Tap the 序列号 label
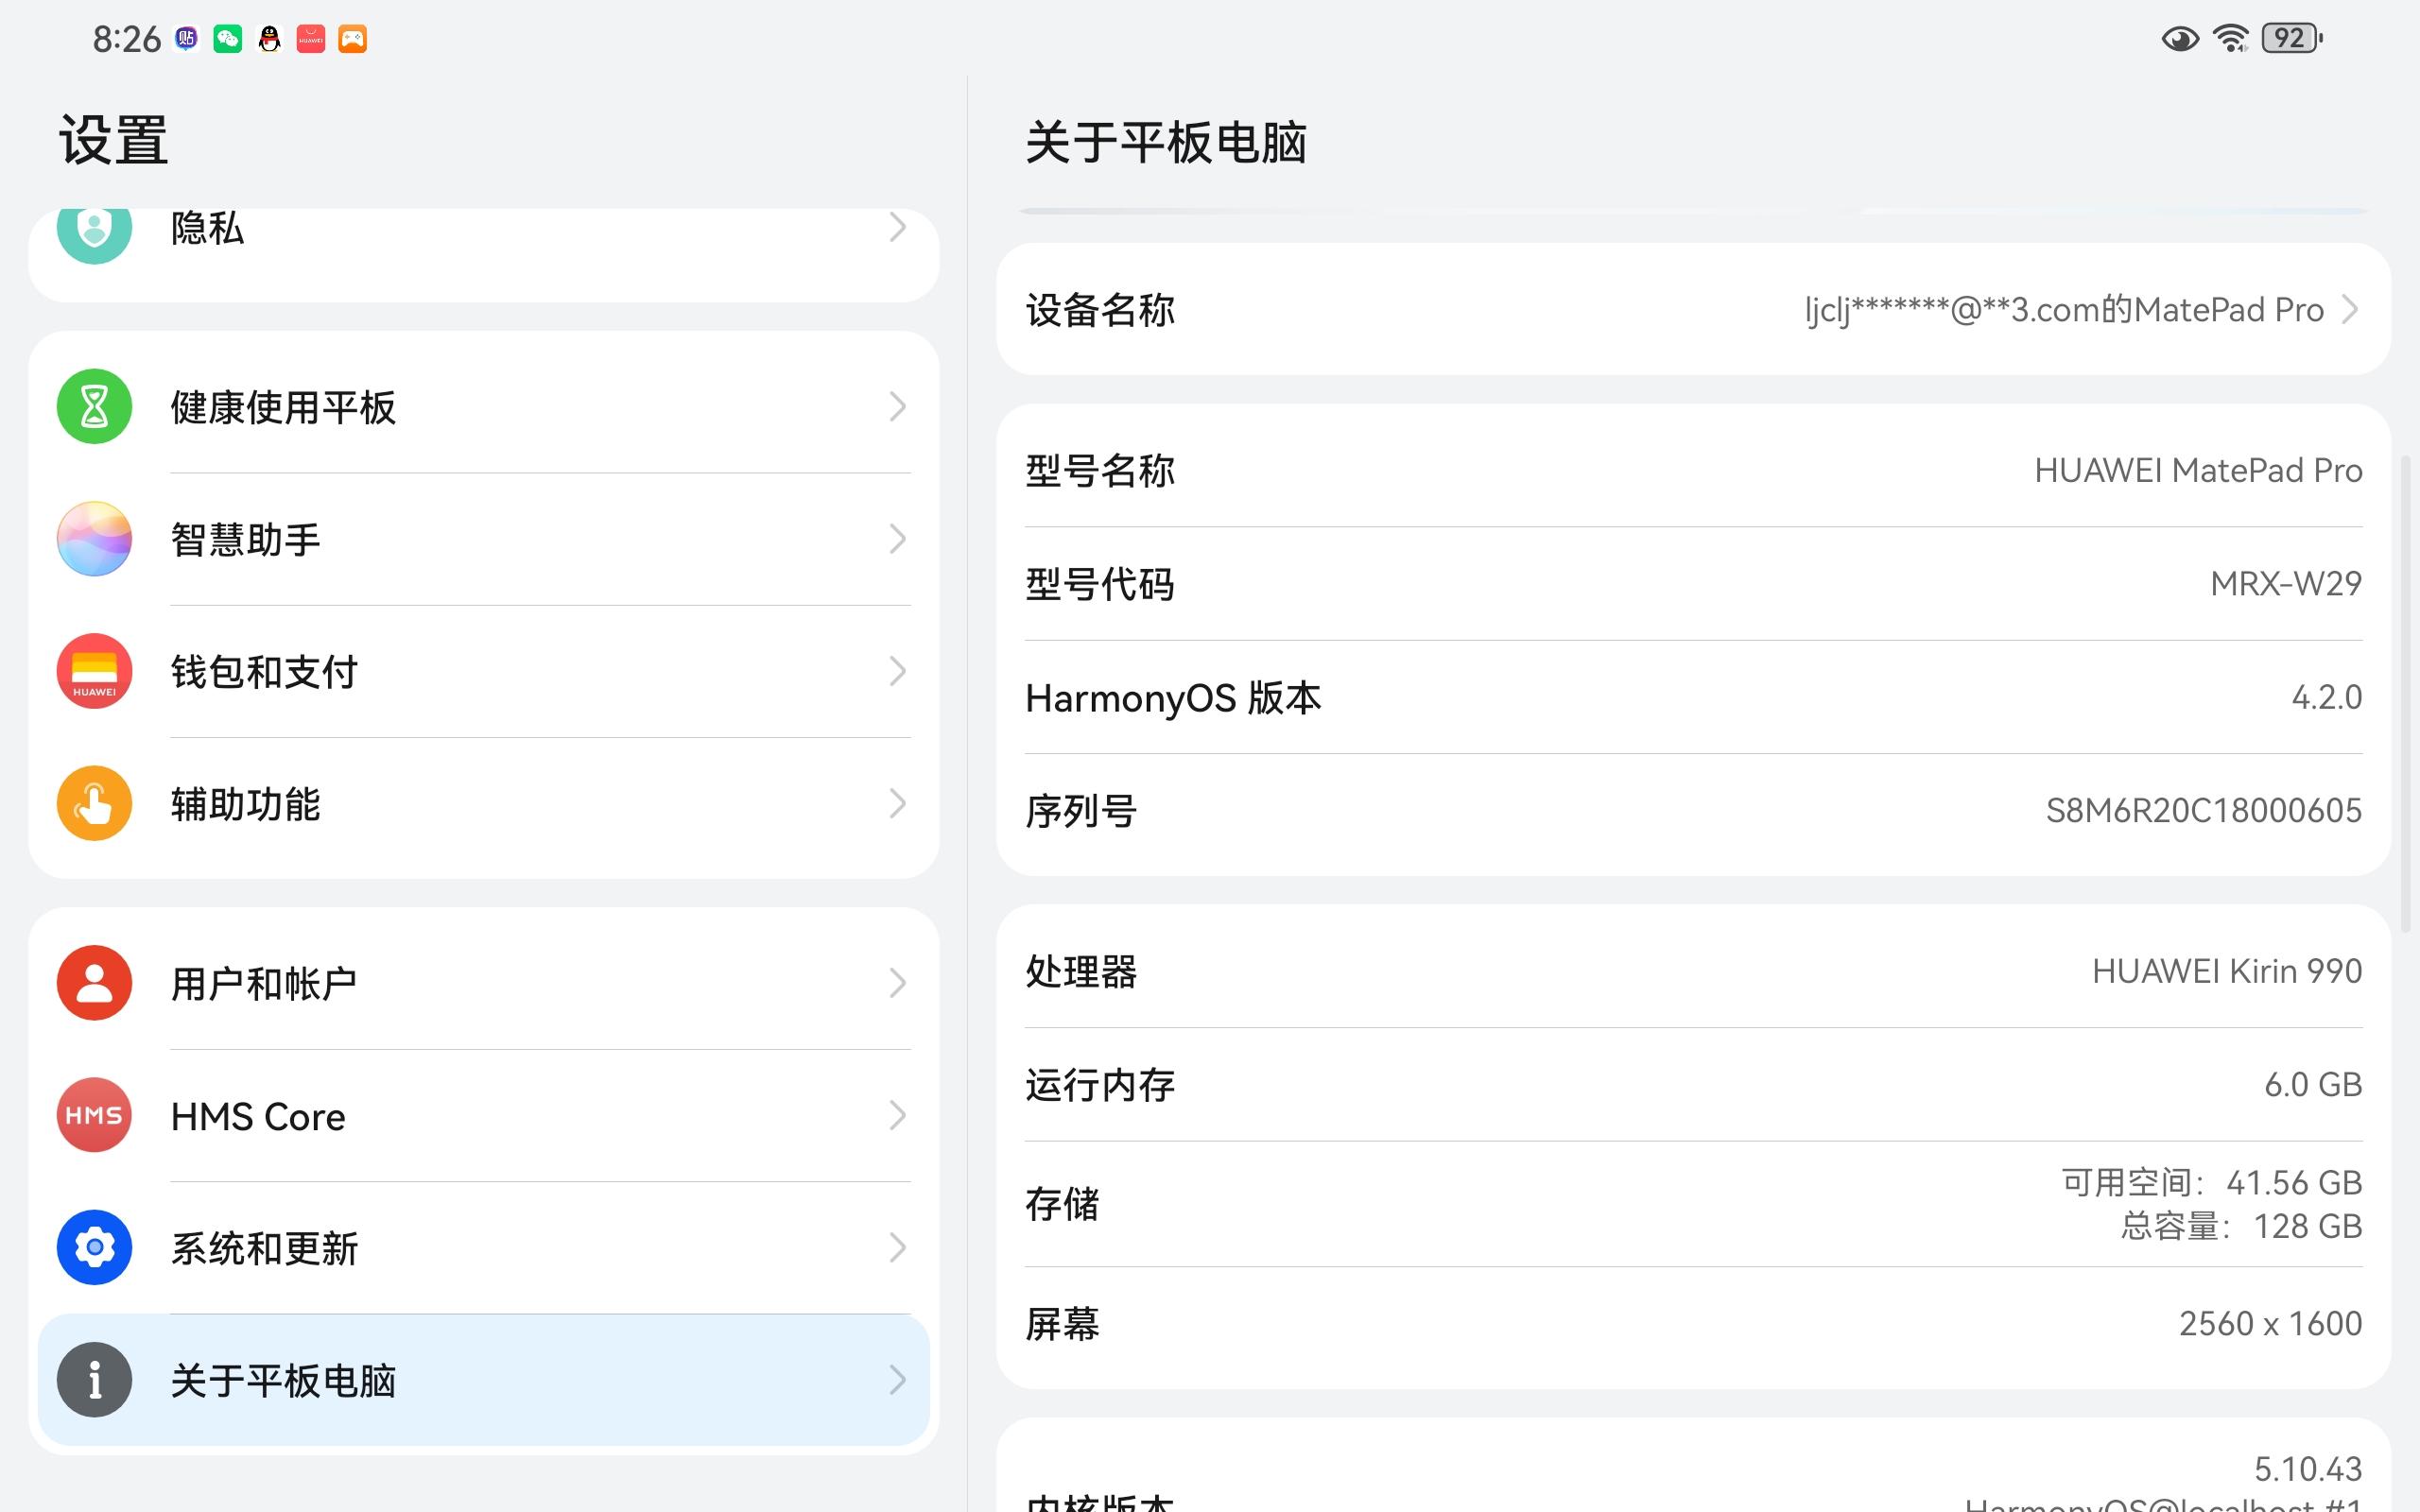 [x=1081, y=811]
